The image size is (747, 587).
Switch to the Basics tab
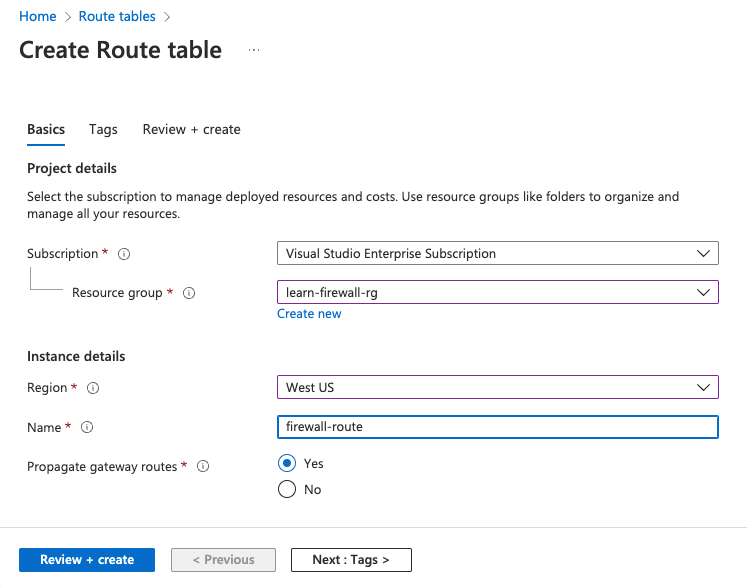(x=46, y=130)
